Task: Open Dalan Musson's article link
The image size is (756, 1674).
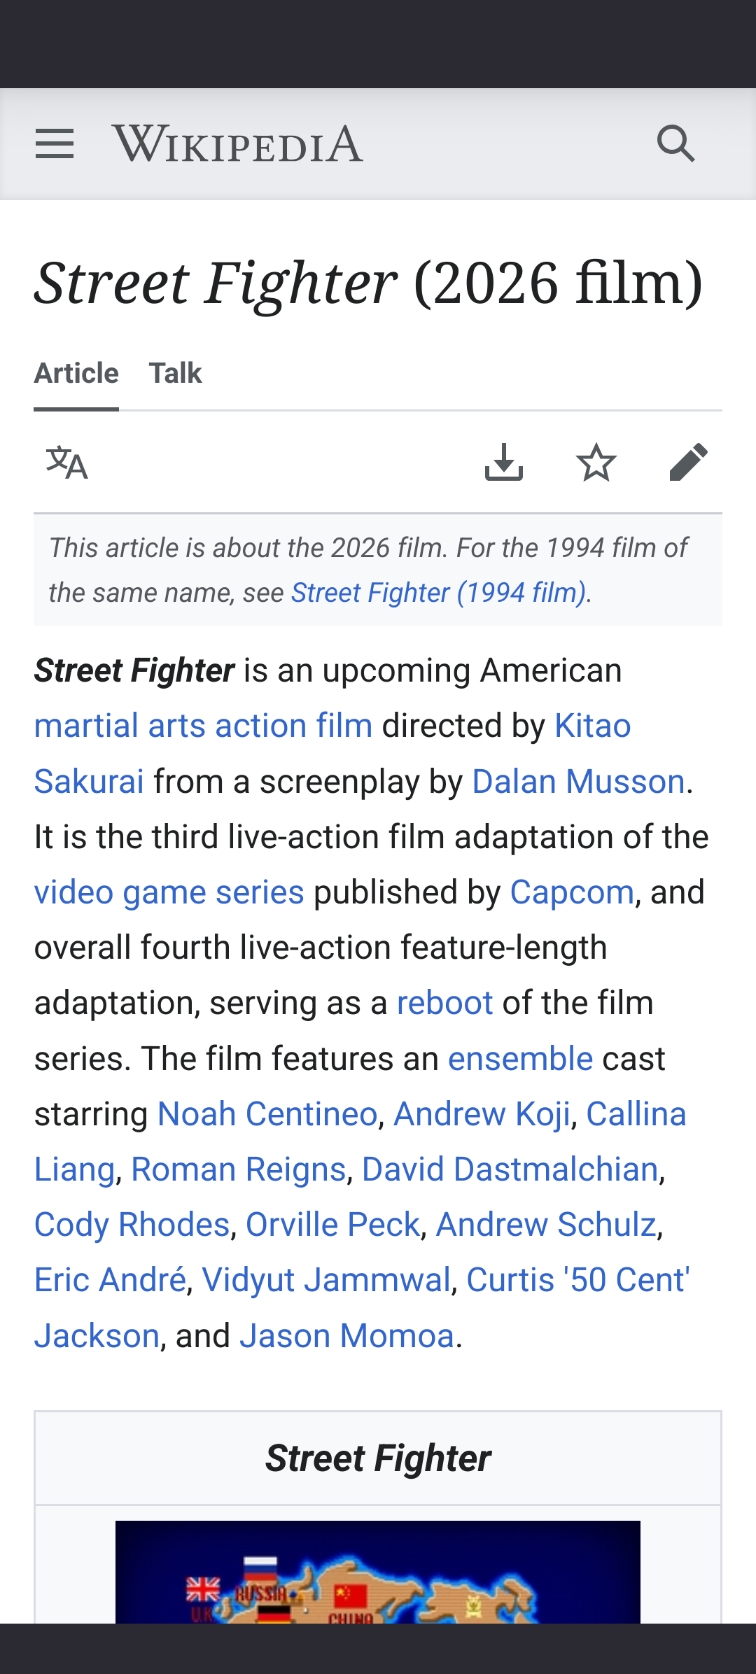Action: tap(578, 781)
